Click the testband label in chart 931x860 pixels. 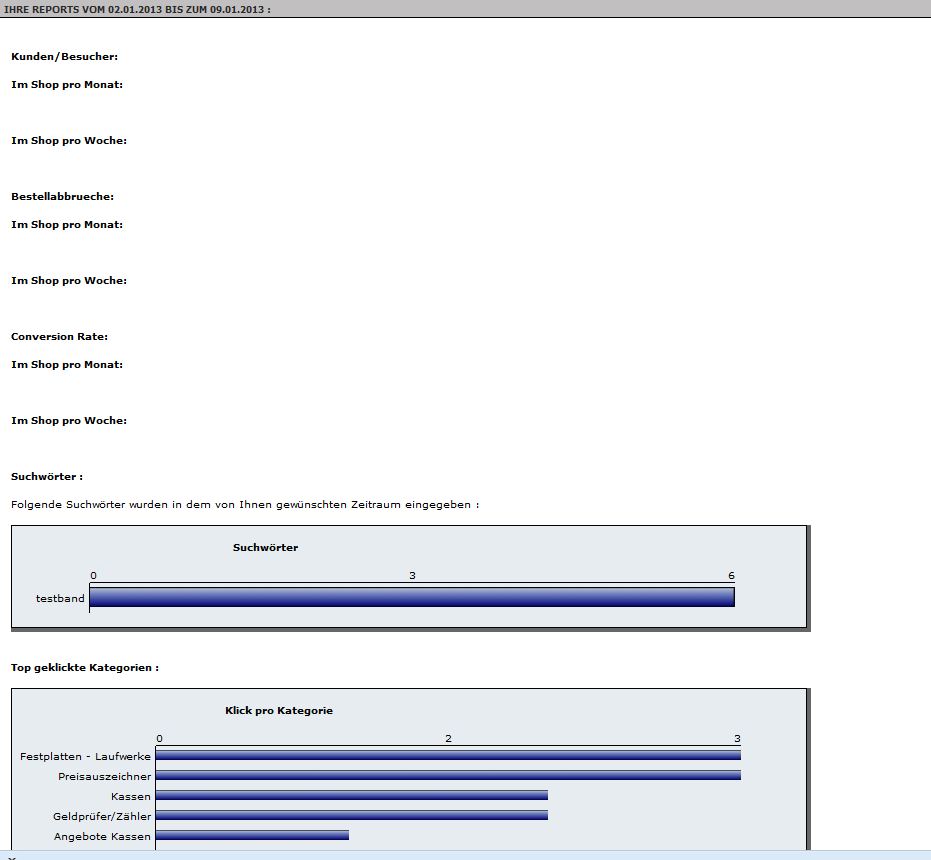tap(60, 598)
